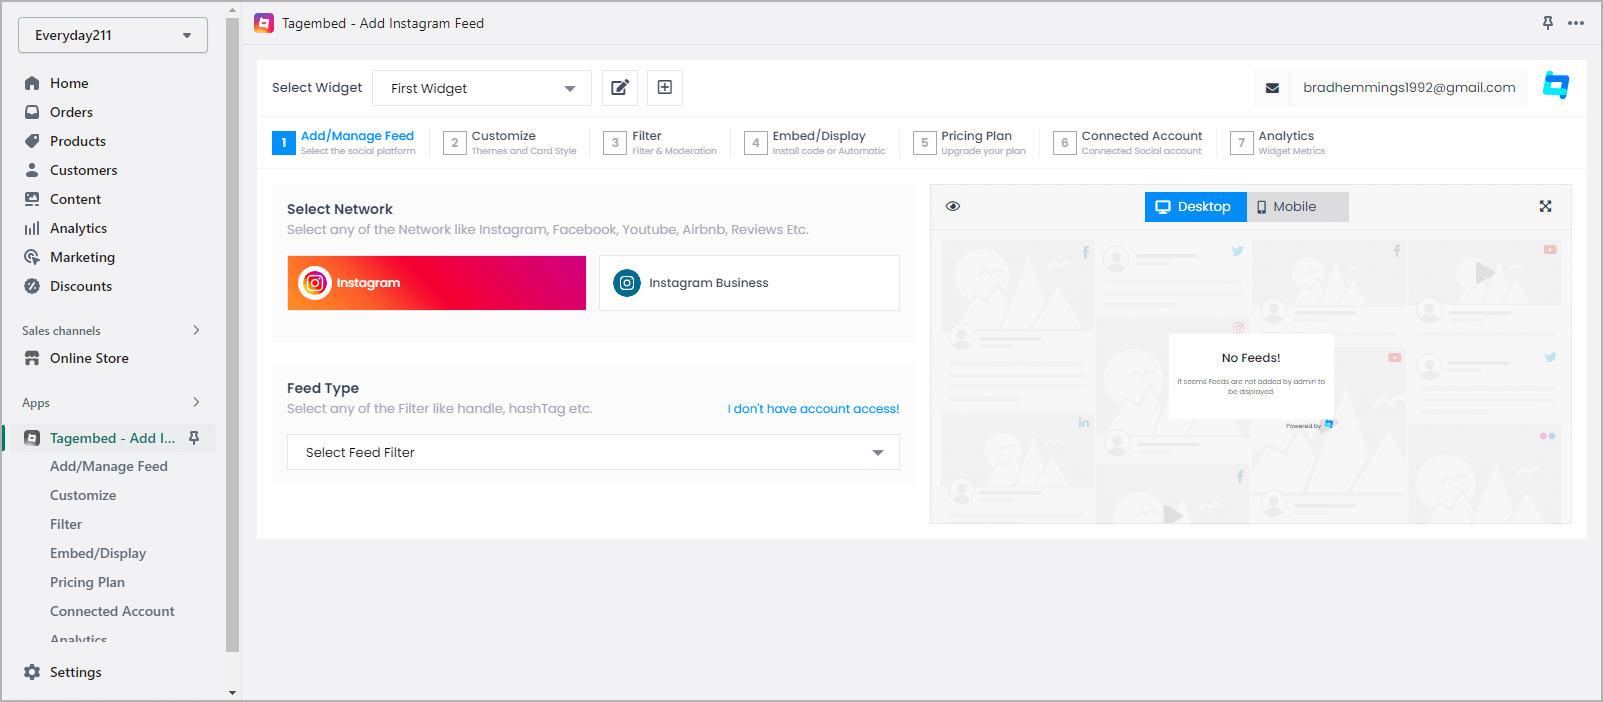Image resolution: width=1603 pixels, height=702 pixels.
Task: Expand the Sales channels section
Action: coord(196,330)
